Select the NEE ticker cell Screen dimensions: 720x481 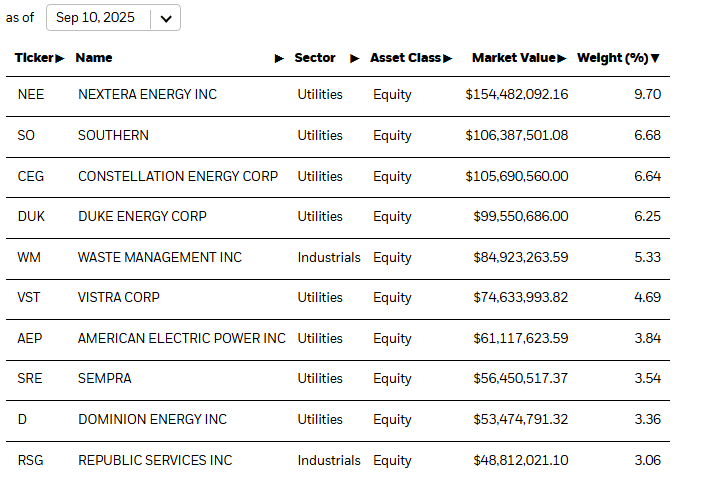(x=32, y=94)
